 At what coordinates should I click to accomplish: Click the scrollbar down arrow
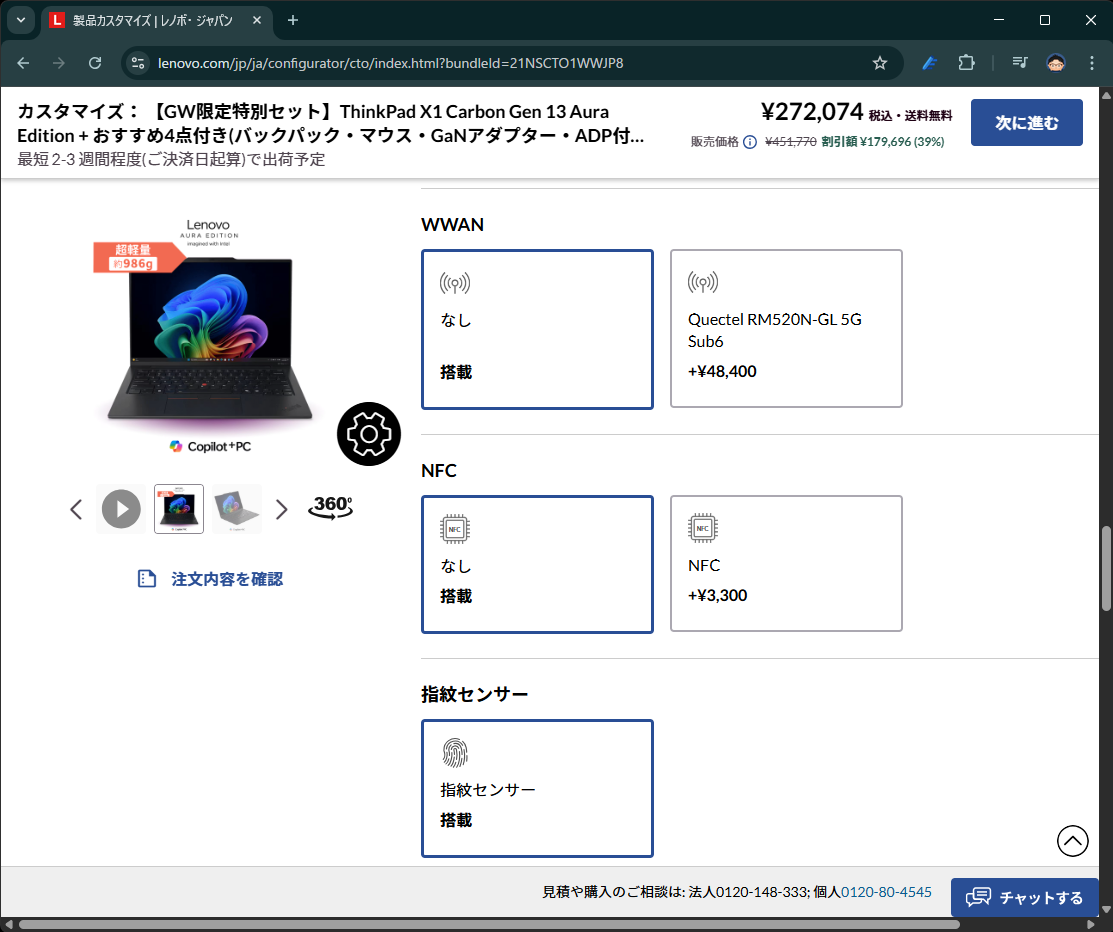pos(1106,909)
